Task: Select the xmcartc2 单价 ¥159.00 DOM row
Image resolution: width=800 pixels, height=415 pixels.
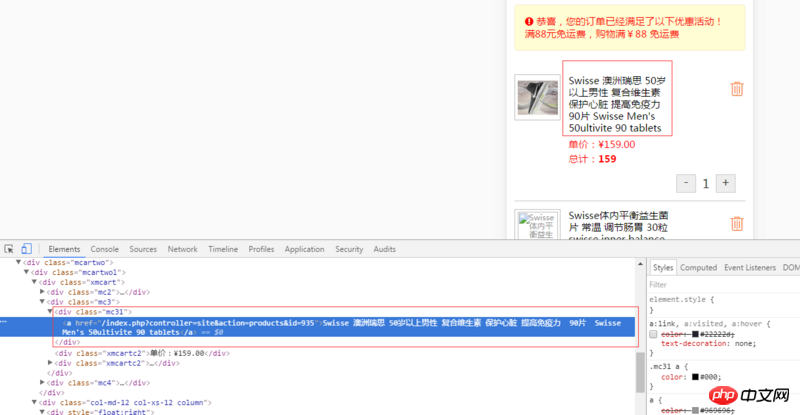Action: click(142, 353)
